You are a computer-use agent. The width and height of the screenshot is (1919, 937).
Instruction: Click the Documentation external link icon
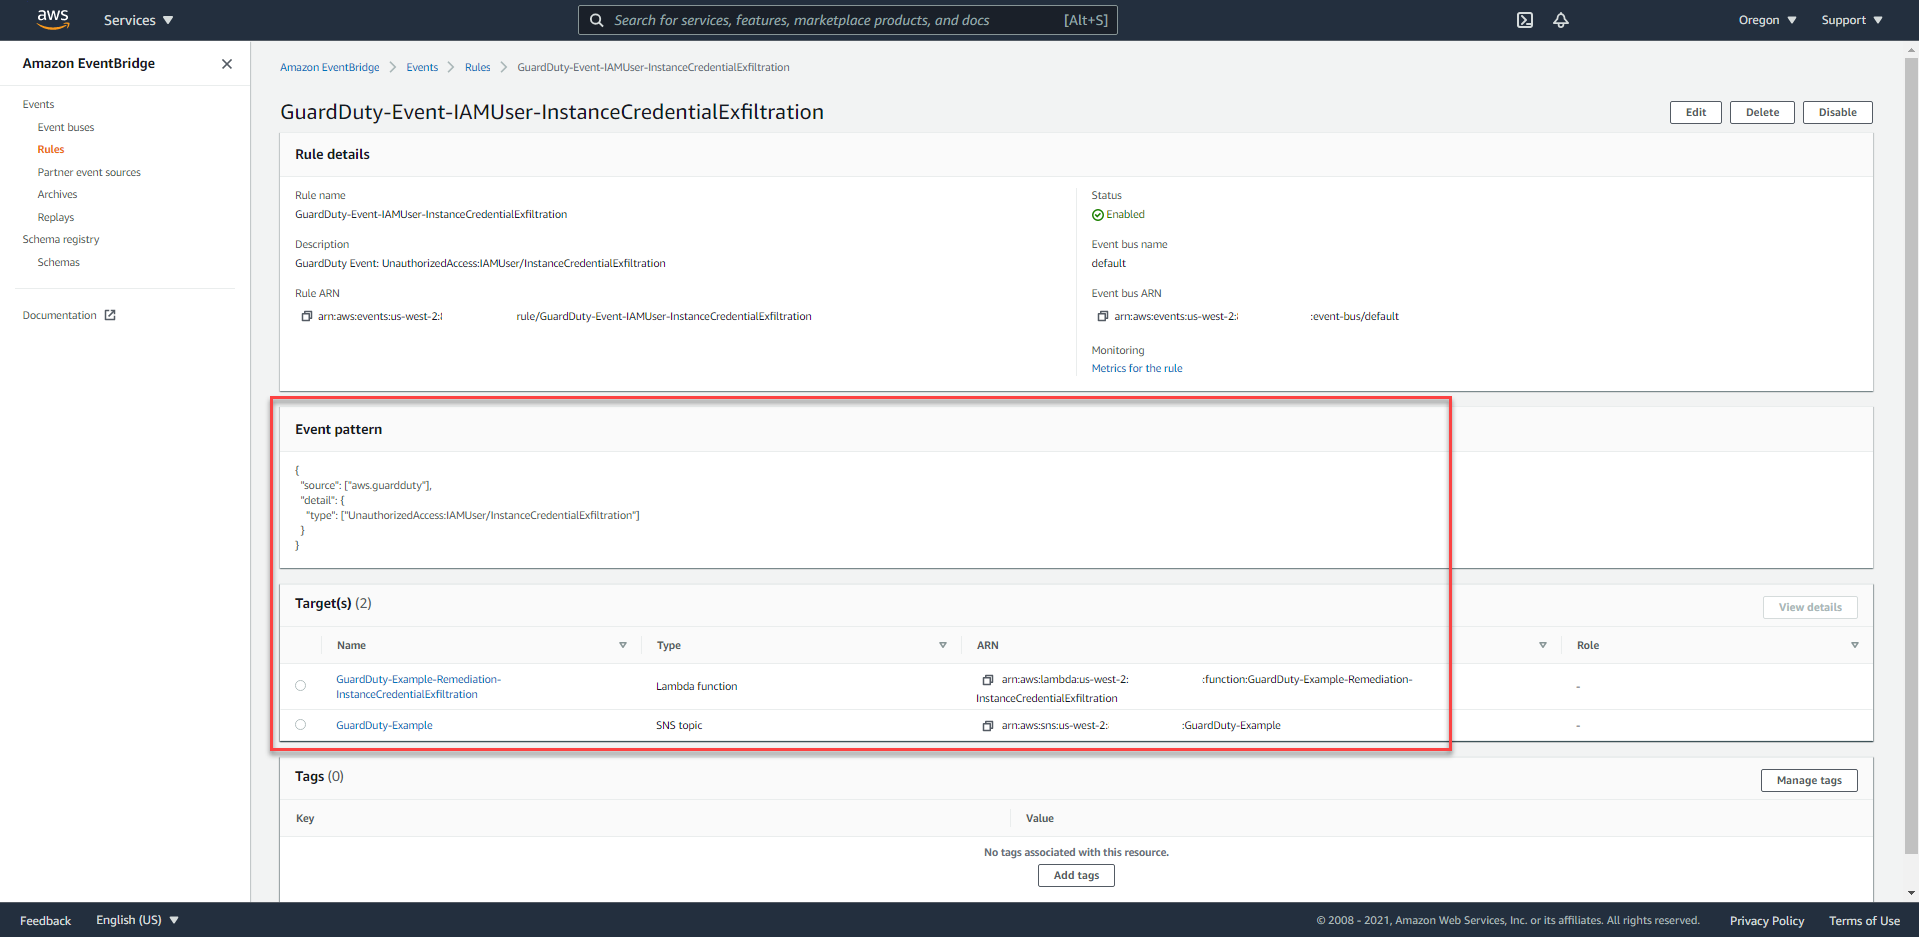coord(110,315)
